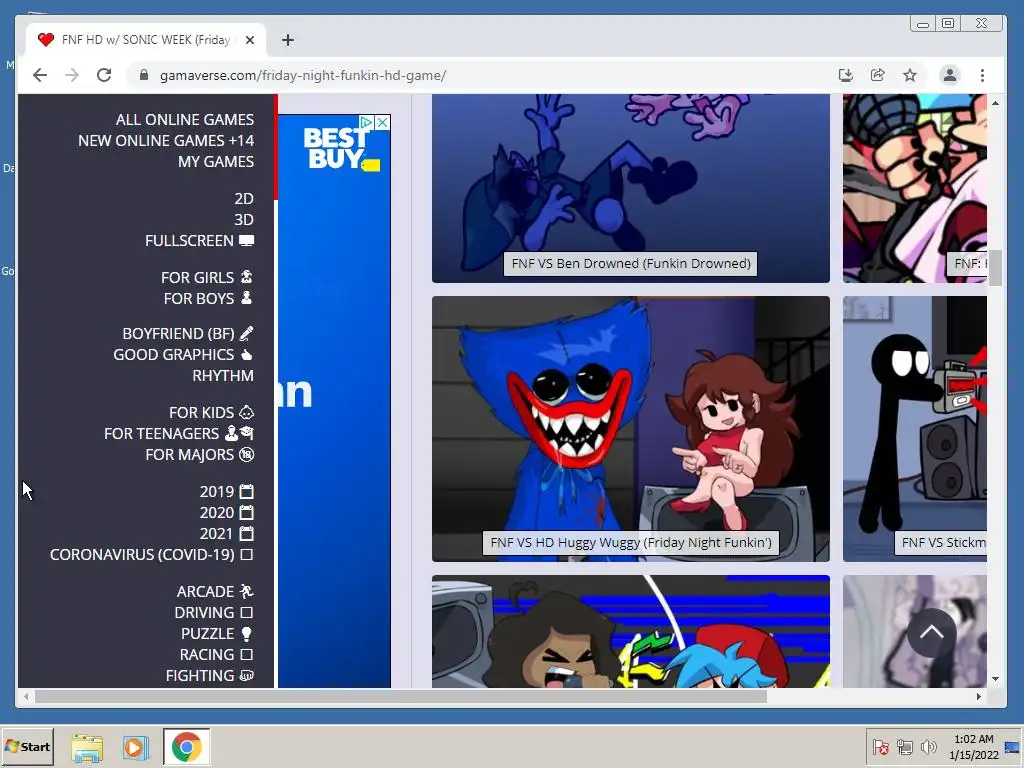Click the volume speaker tray icon
The height and width of the screenshot is (768, 1024).
(928, 746)
